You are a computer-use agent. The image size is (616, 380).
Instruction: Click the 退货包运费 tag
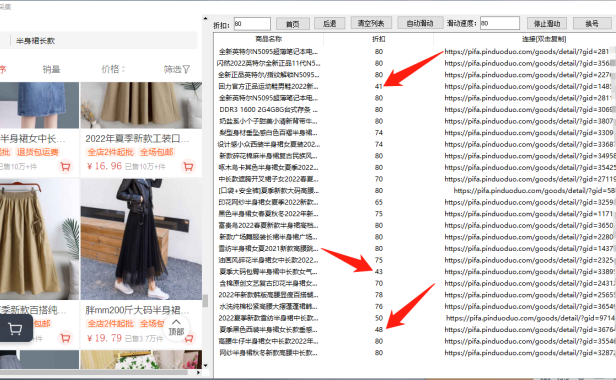37,152
